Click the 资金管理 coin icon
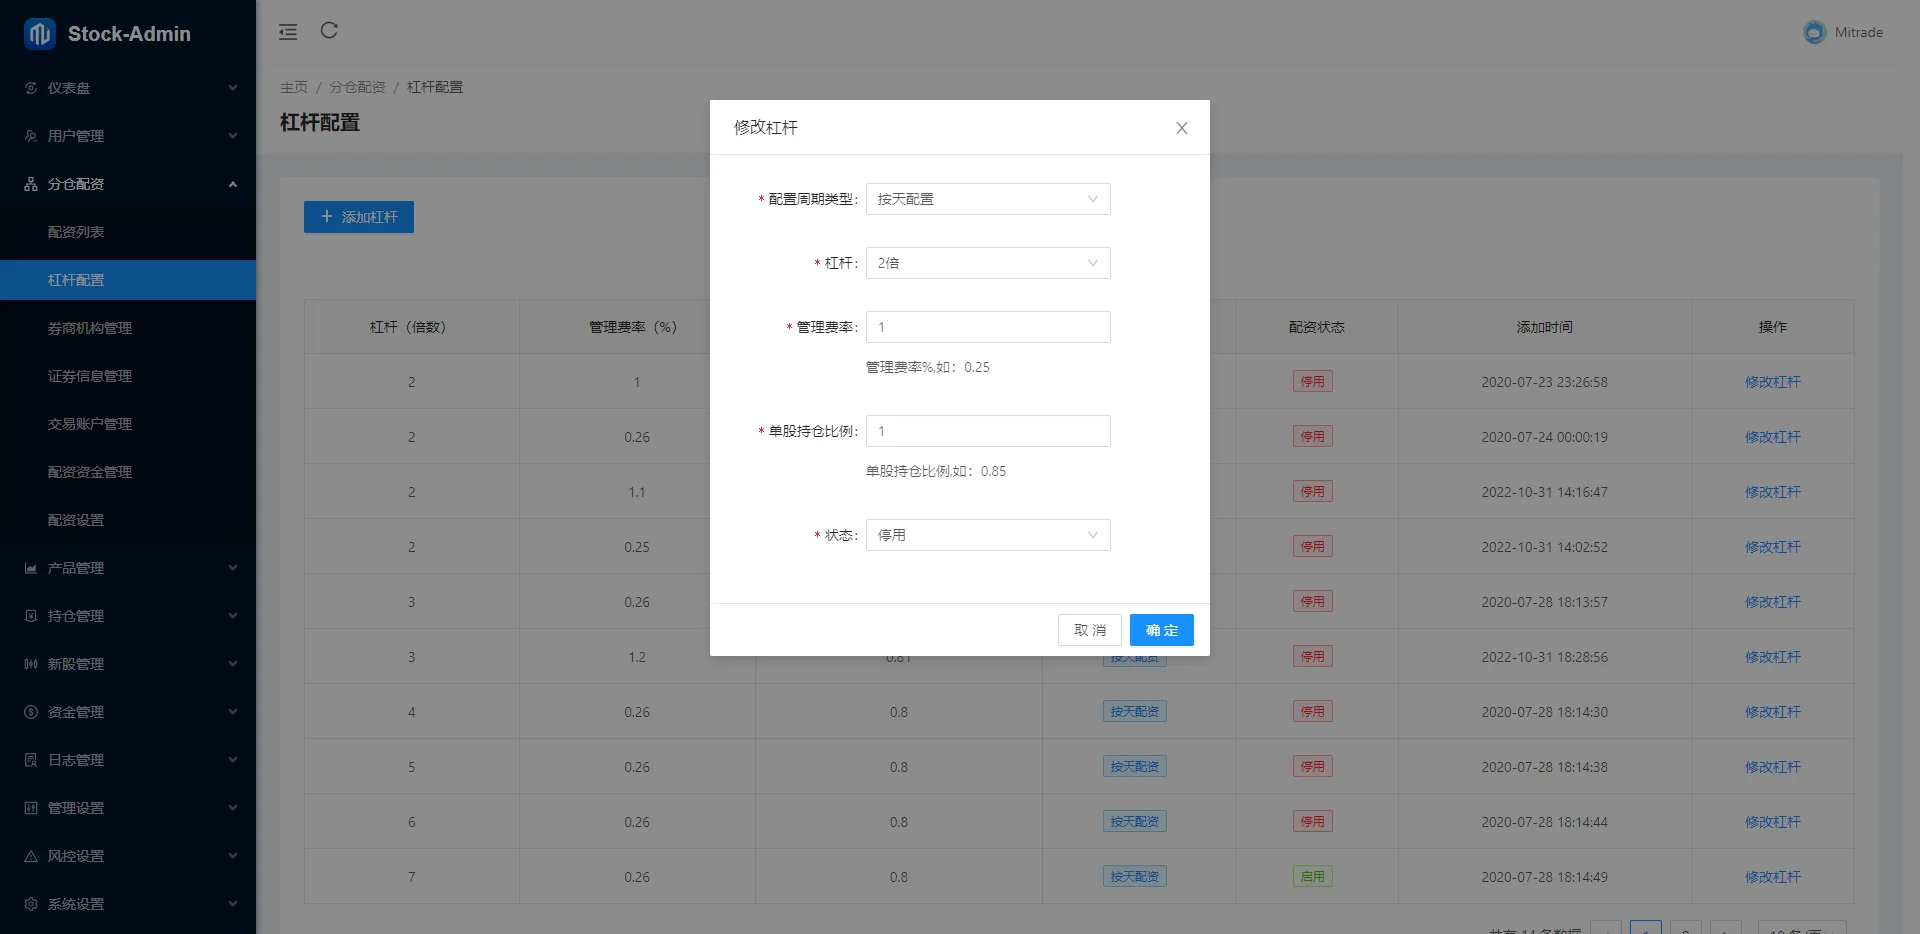Viewport: 1920px width, 934px height. pos(31,712)
